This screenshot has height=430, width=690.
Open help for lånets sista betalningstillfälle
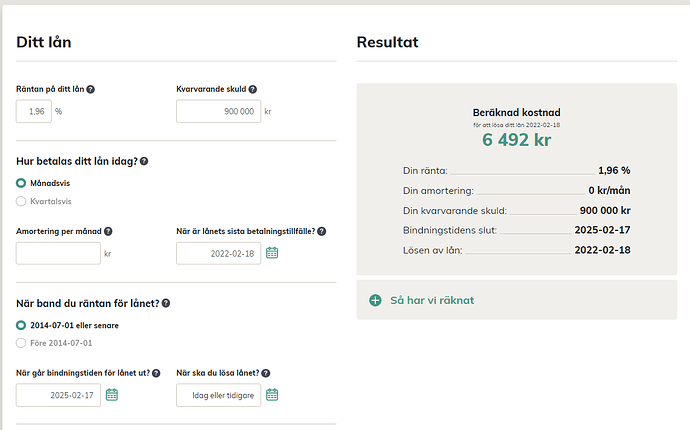pos(322,231)
